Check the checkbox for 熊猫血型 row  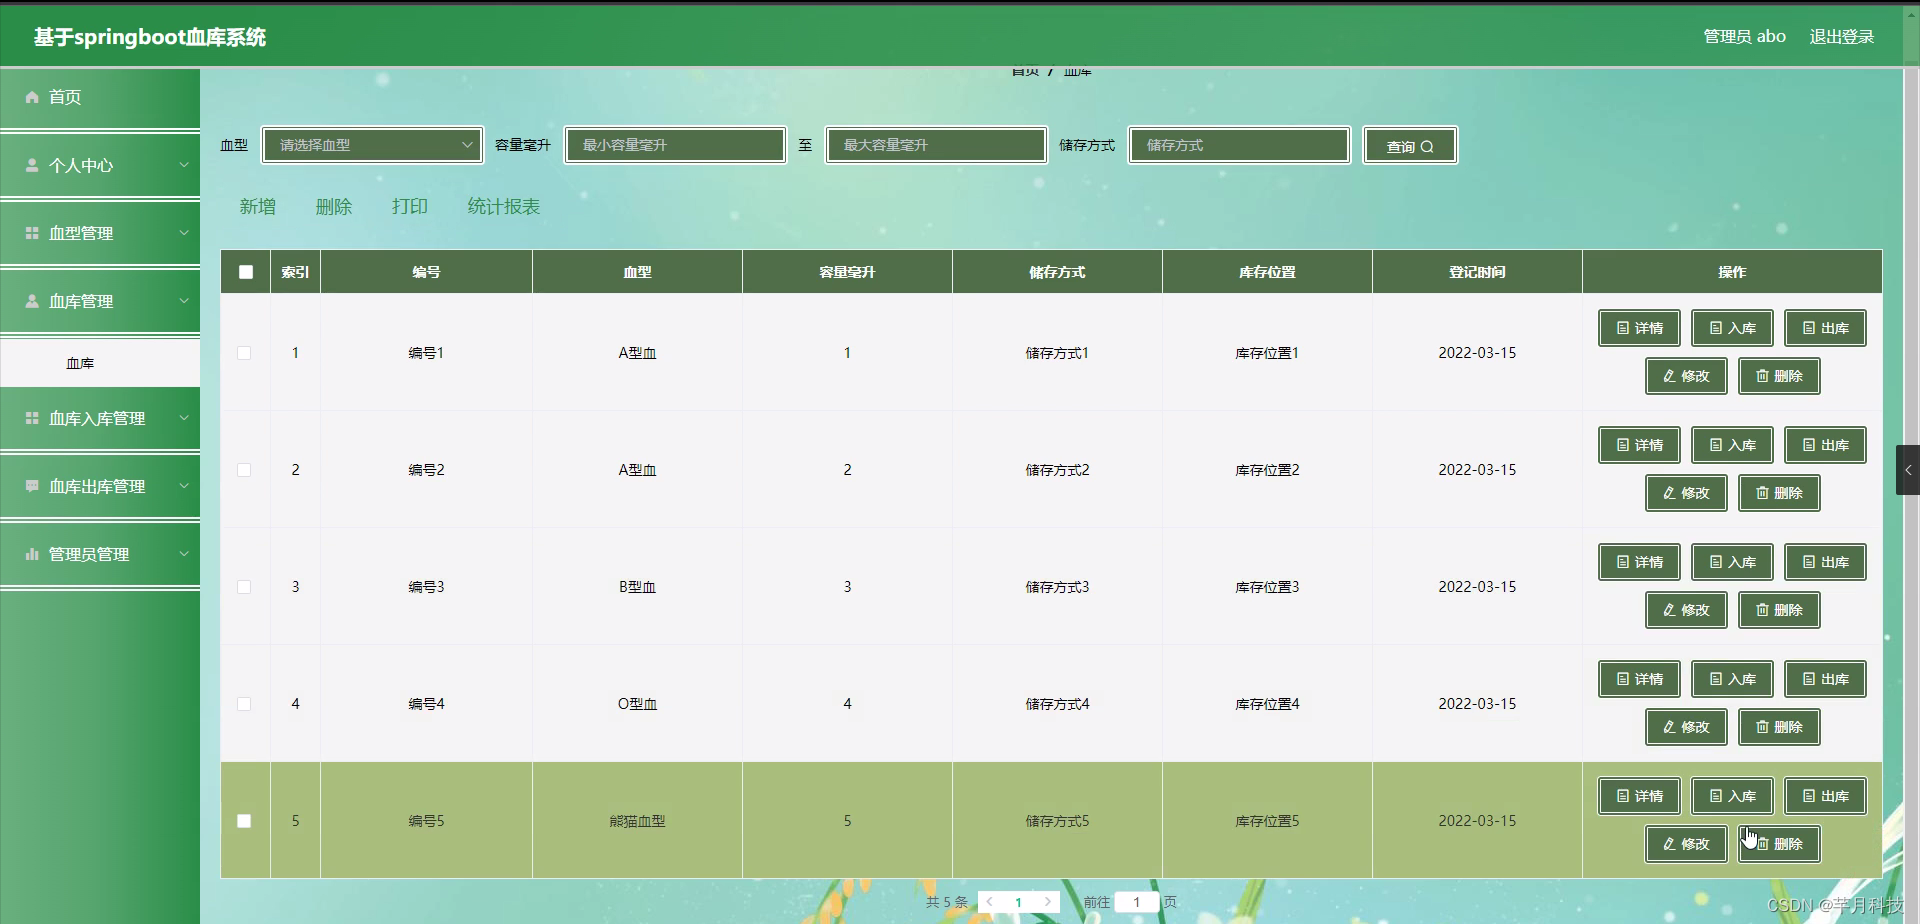point(244,820)
